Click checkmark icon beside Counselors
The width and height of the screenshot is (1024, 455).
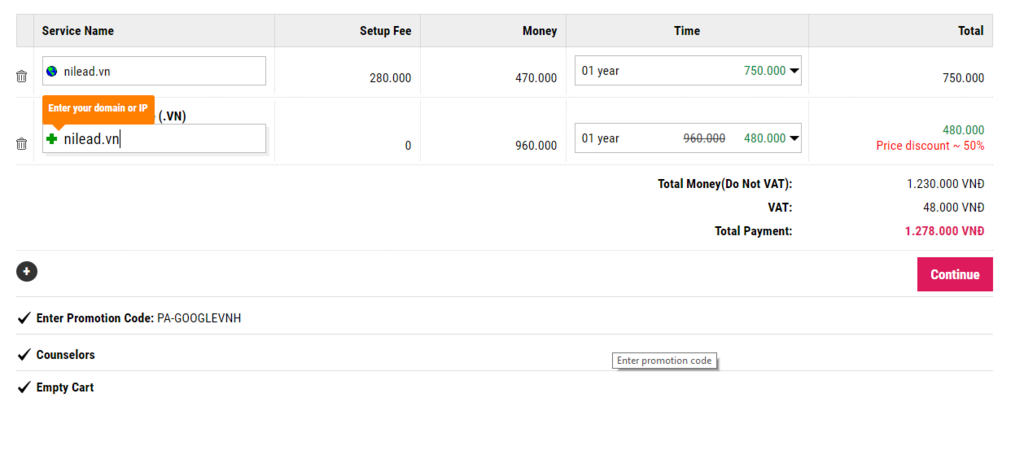pyautogui.click(x=24, y=355)
